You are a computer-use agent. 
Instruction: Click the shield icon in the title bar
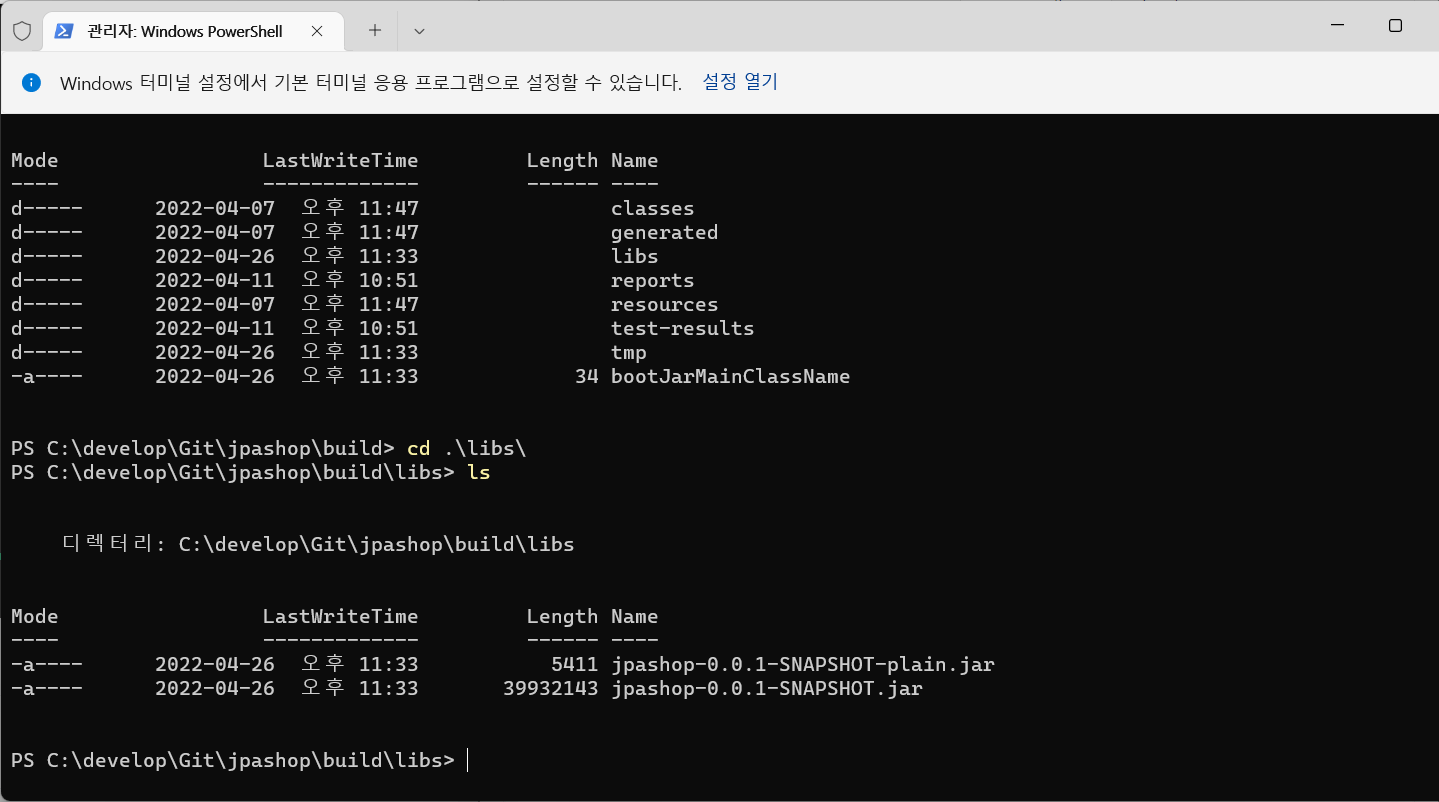(21, 31)
